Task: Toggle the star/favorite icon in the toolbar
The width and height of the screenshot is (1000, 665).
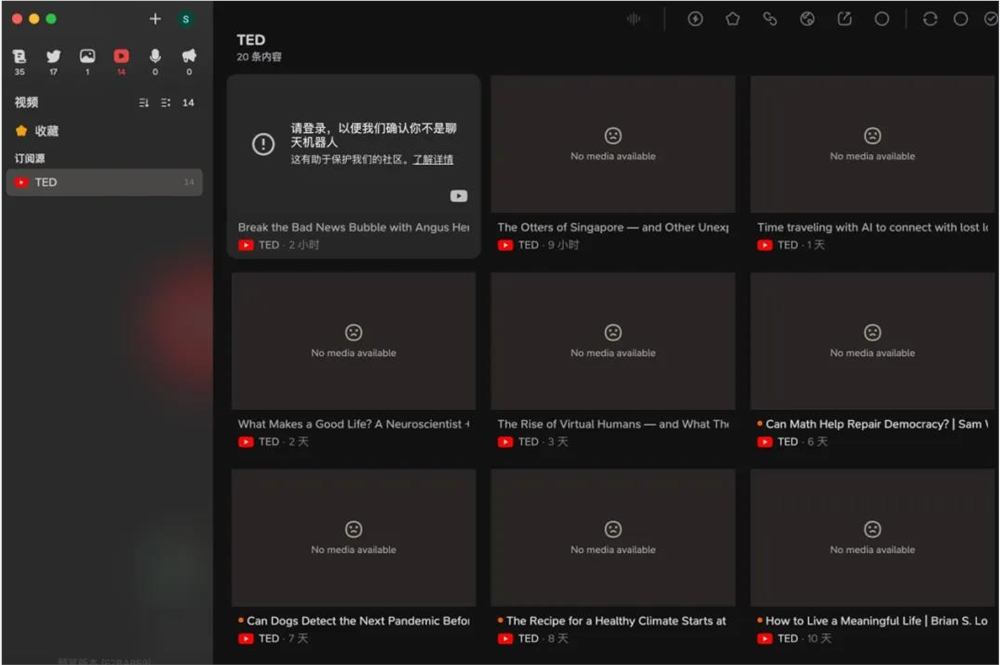Action: (732, 18)
